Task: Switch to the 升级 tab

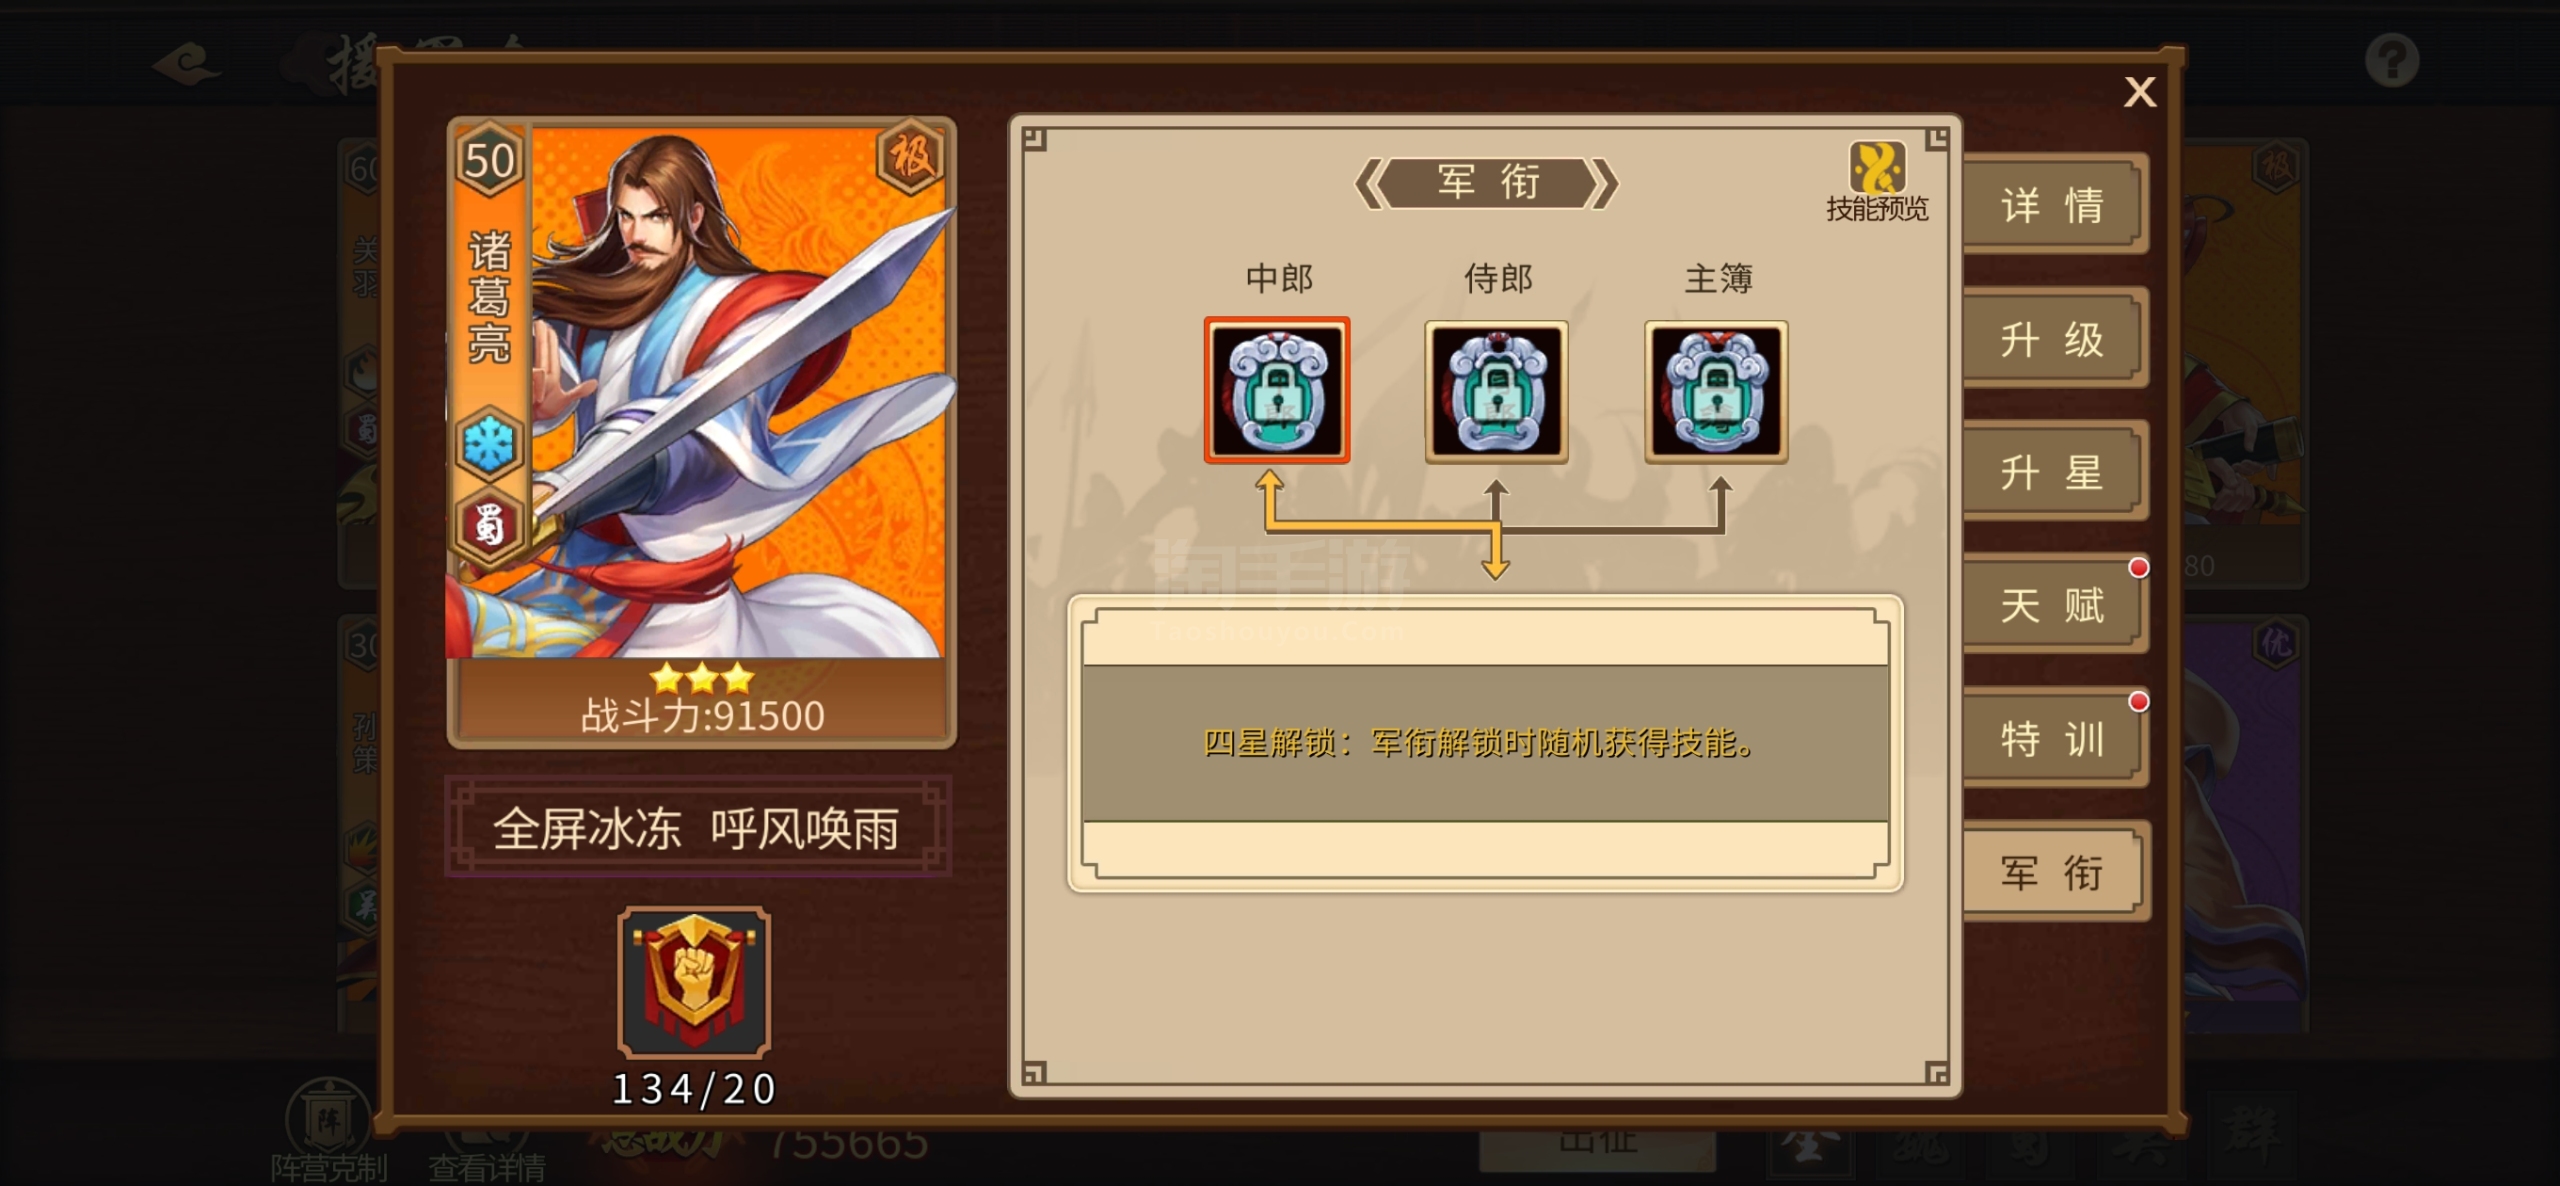Action: point(2054,338)
